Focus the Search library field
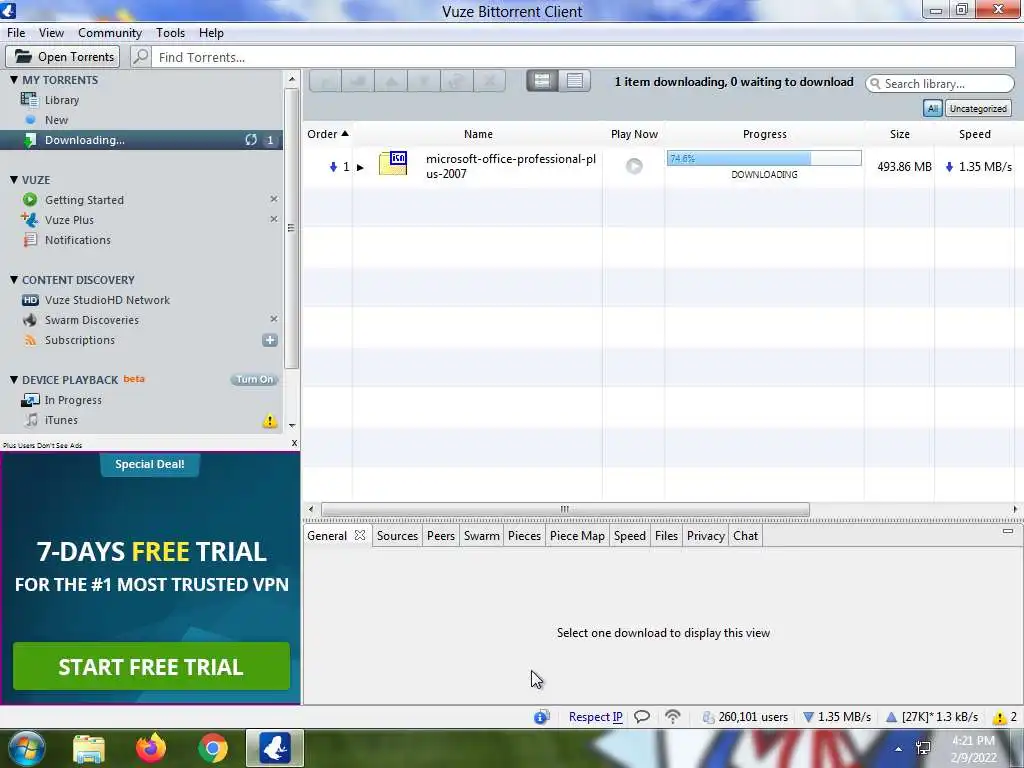The image size is (1024, 768). [x=940, y=84]
